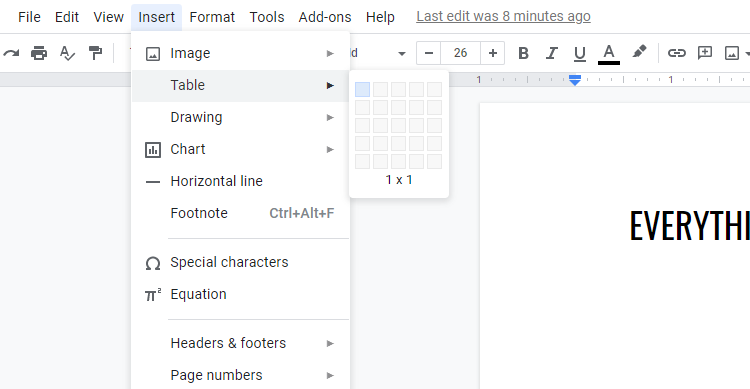Click the blue indent marker on ruler
This screenshot has width=750, height=389.
pyautogui.click(x=575, y=80)
